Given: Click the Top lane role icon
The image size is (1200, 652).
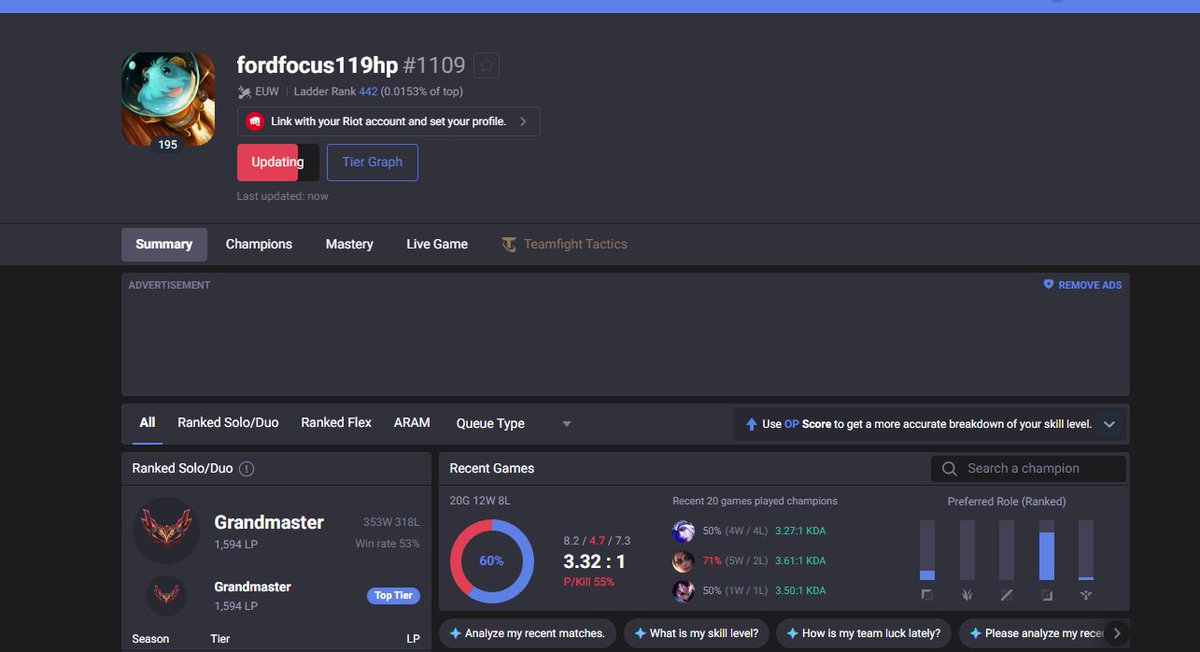Looking at the screenshot, I should (927, 595).
